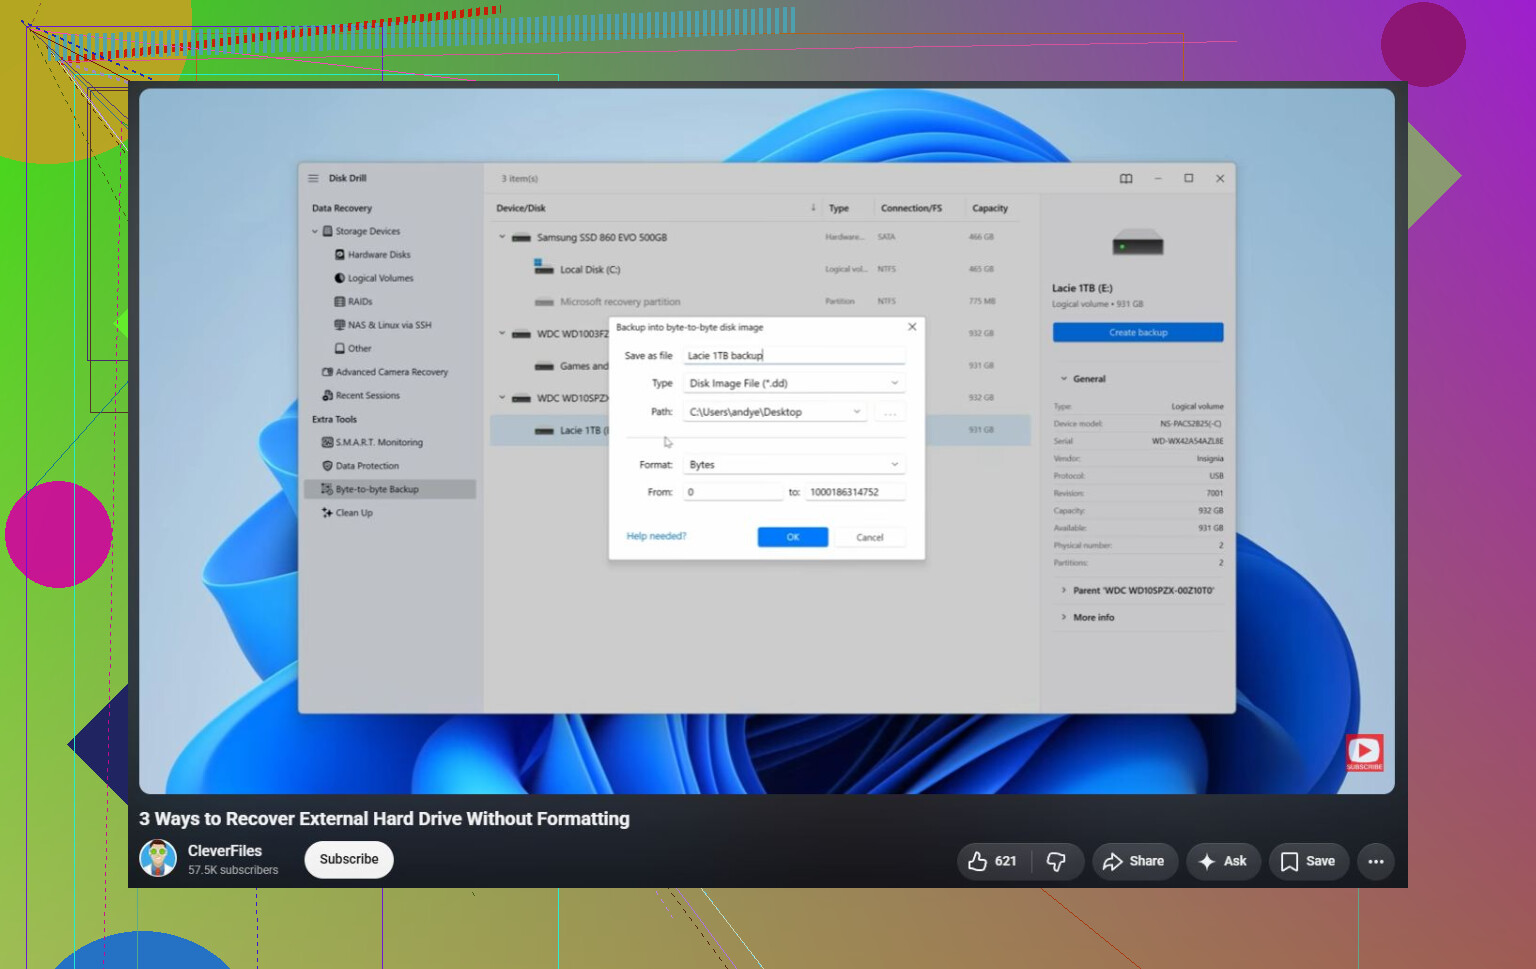Screen dimensions: 1536x969
Task: Click the Save as file name field
Action: (x=795, y=355)
